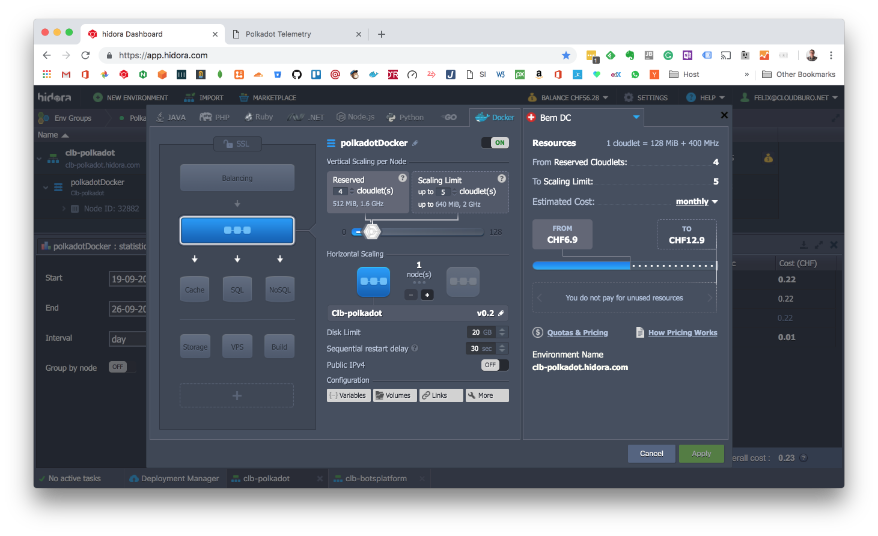Click the NoSQL node block
Viewport: 878px width, 536px height.
(279, 289)
